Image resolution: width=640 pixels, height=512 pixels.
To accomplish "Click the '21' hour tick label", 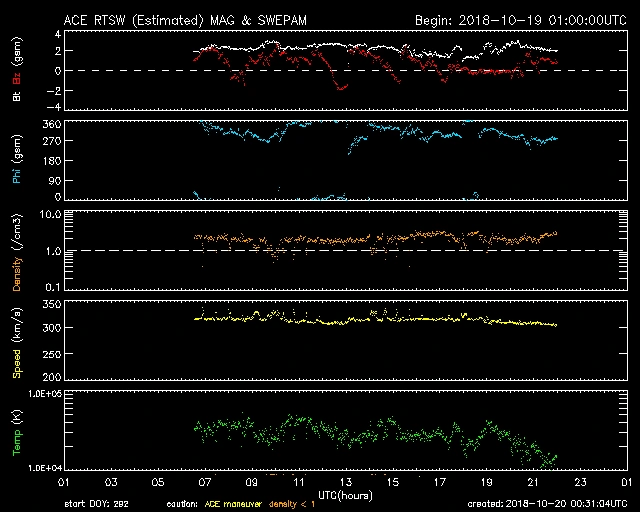I will [x=533, y=483].
